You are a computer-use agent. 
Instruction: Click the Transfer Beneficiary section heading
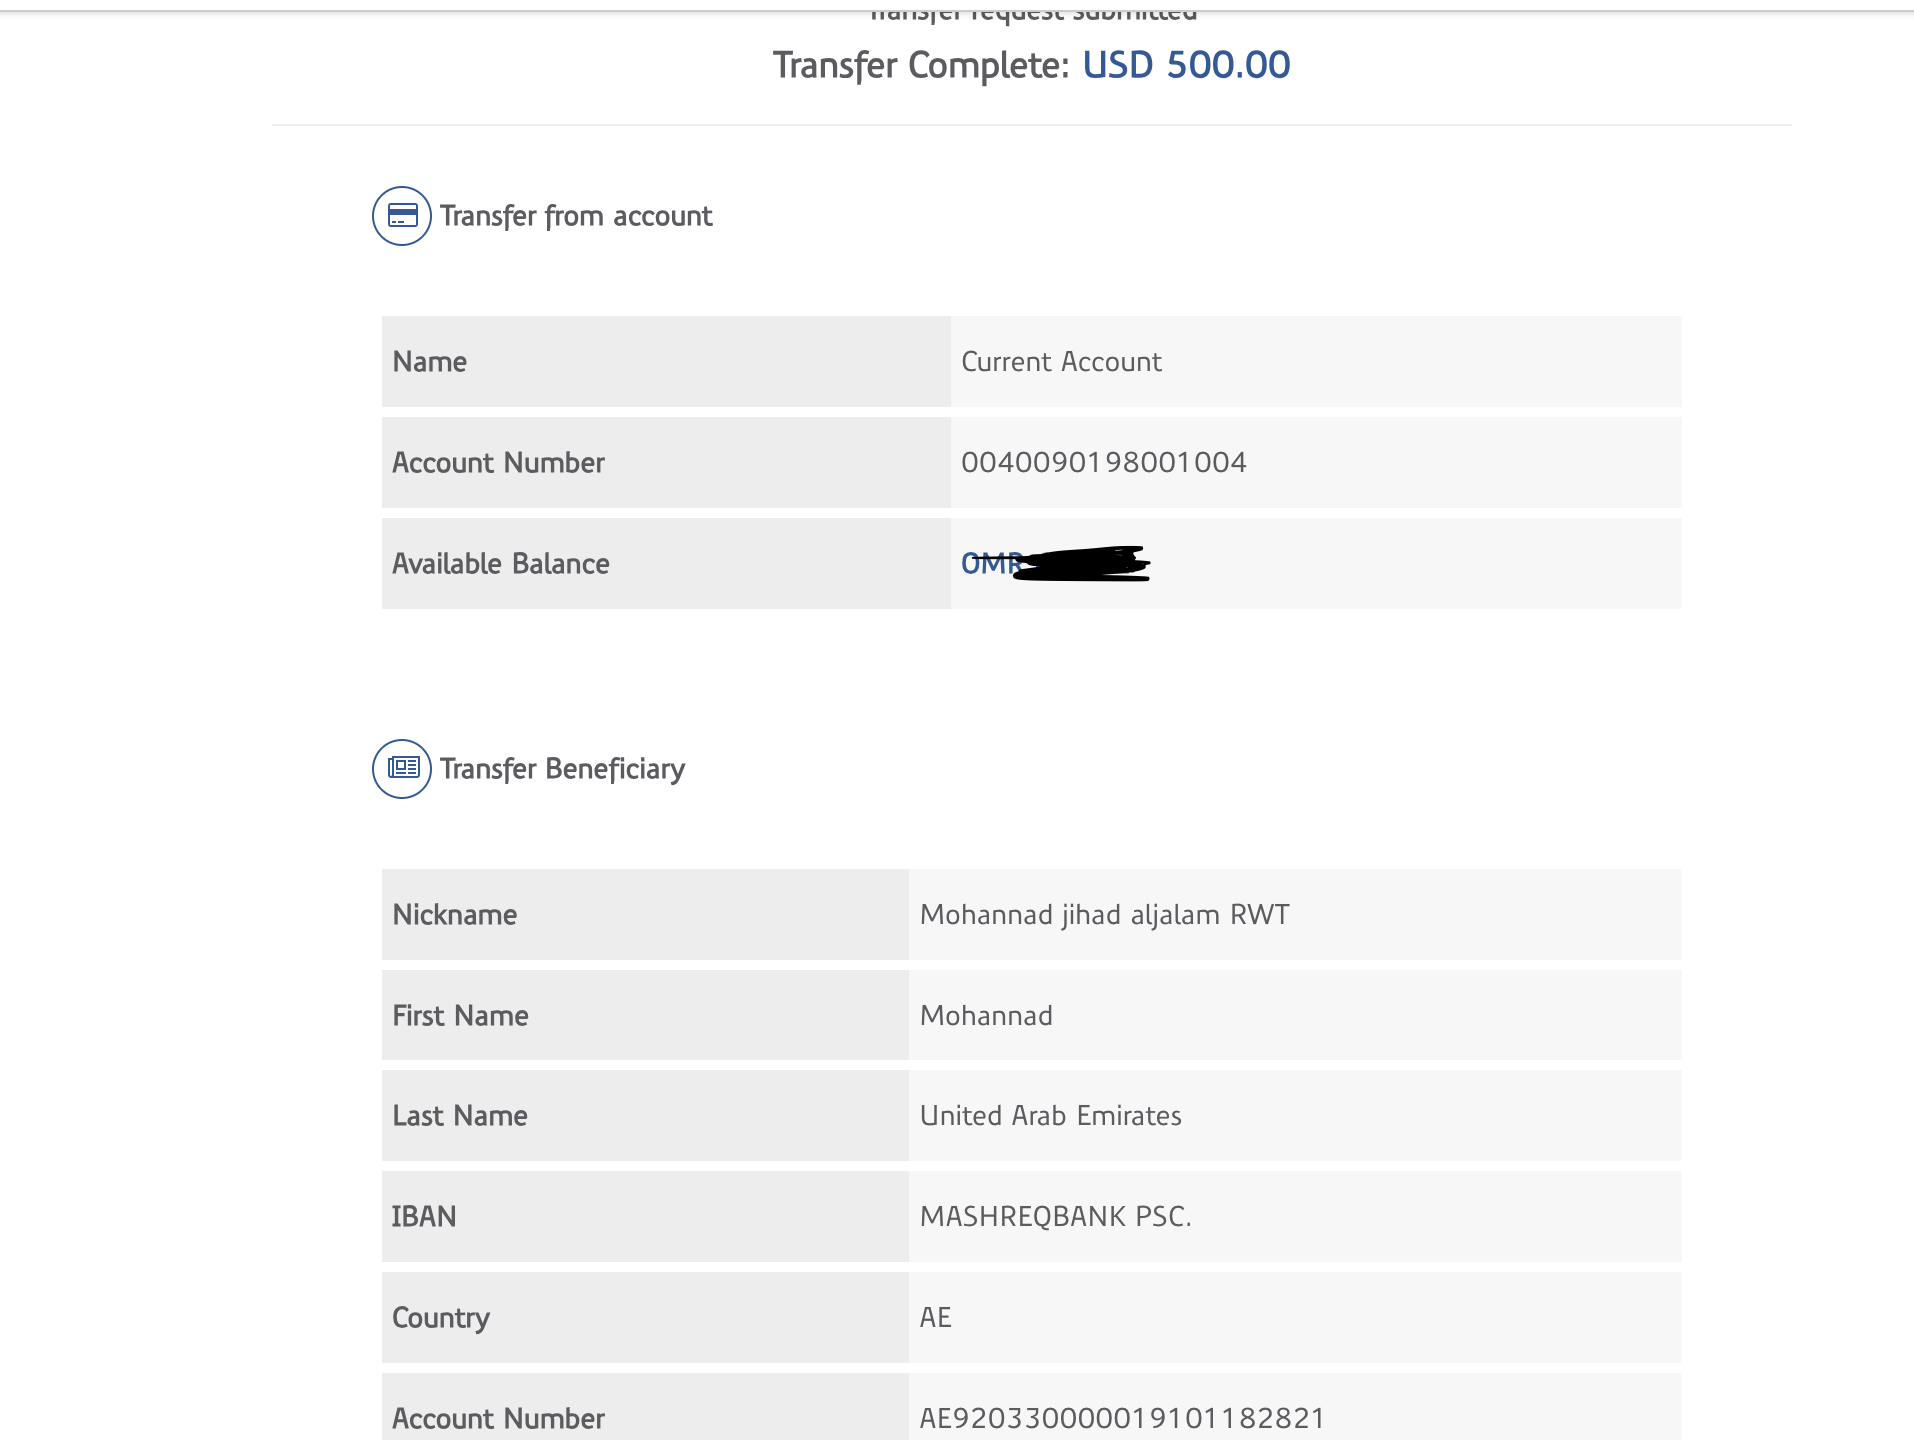pyautogui.click(x=562, y=769)
